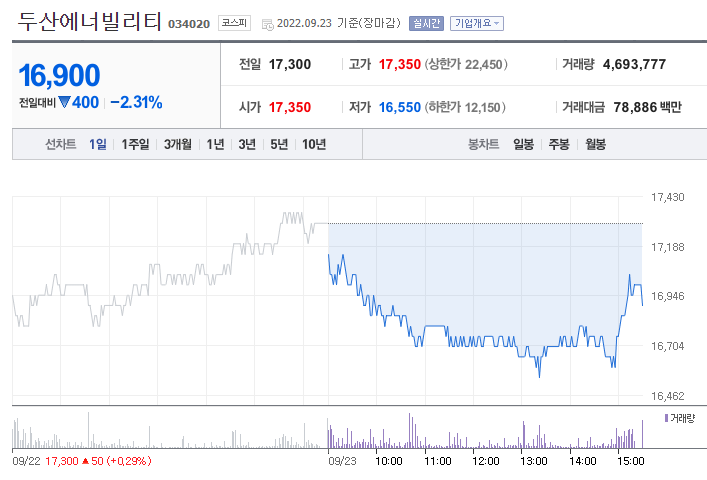Click the 봉차트 label
This screenshot has width=707, height=480.
point(483,144)
